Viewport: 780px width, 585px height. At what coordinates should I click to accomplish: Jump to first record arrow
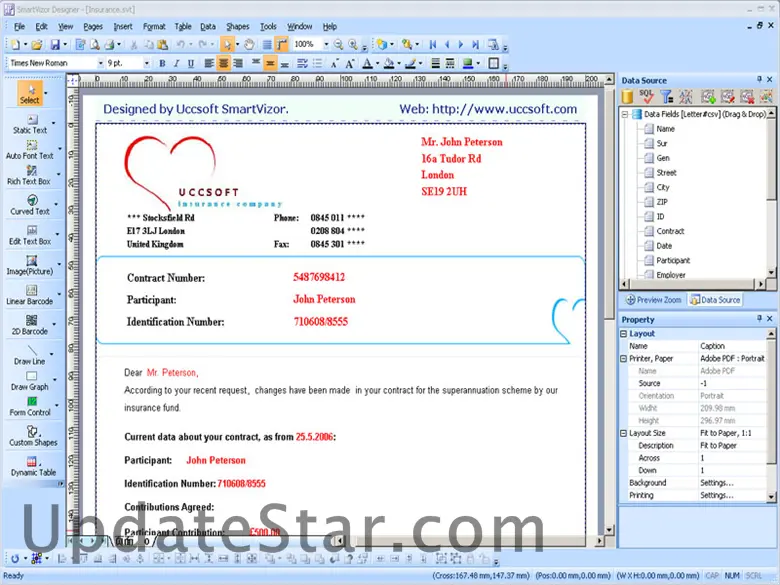tap(433, 45)
